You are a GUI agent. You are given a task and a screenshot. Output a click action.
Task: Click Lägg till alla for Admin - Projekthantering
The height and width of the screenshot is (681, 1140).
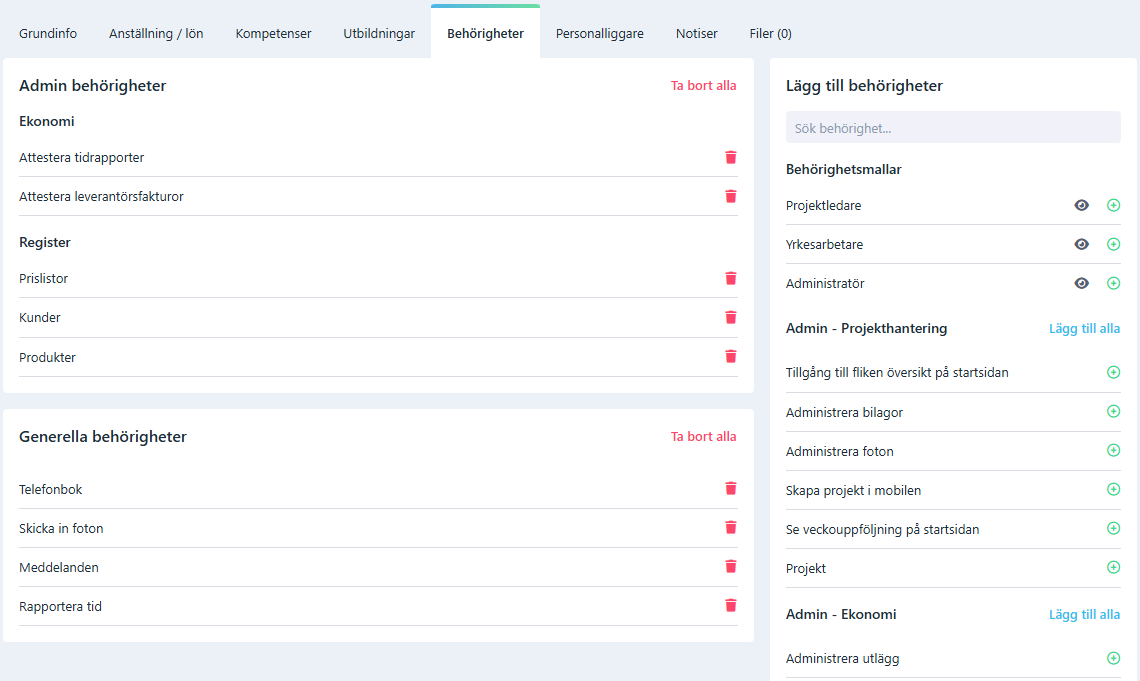[x=1084, y=329]
